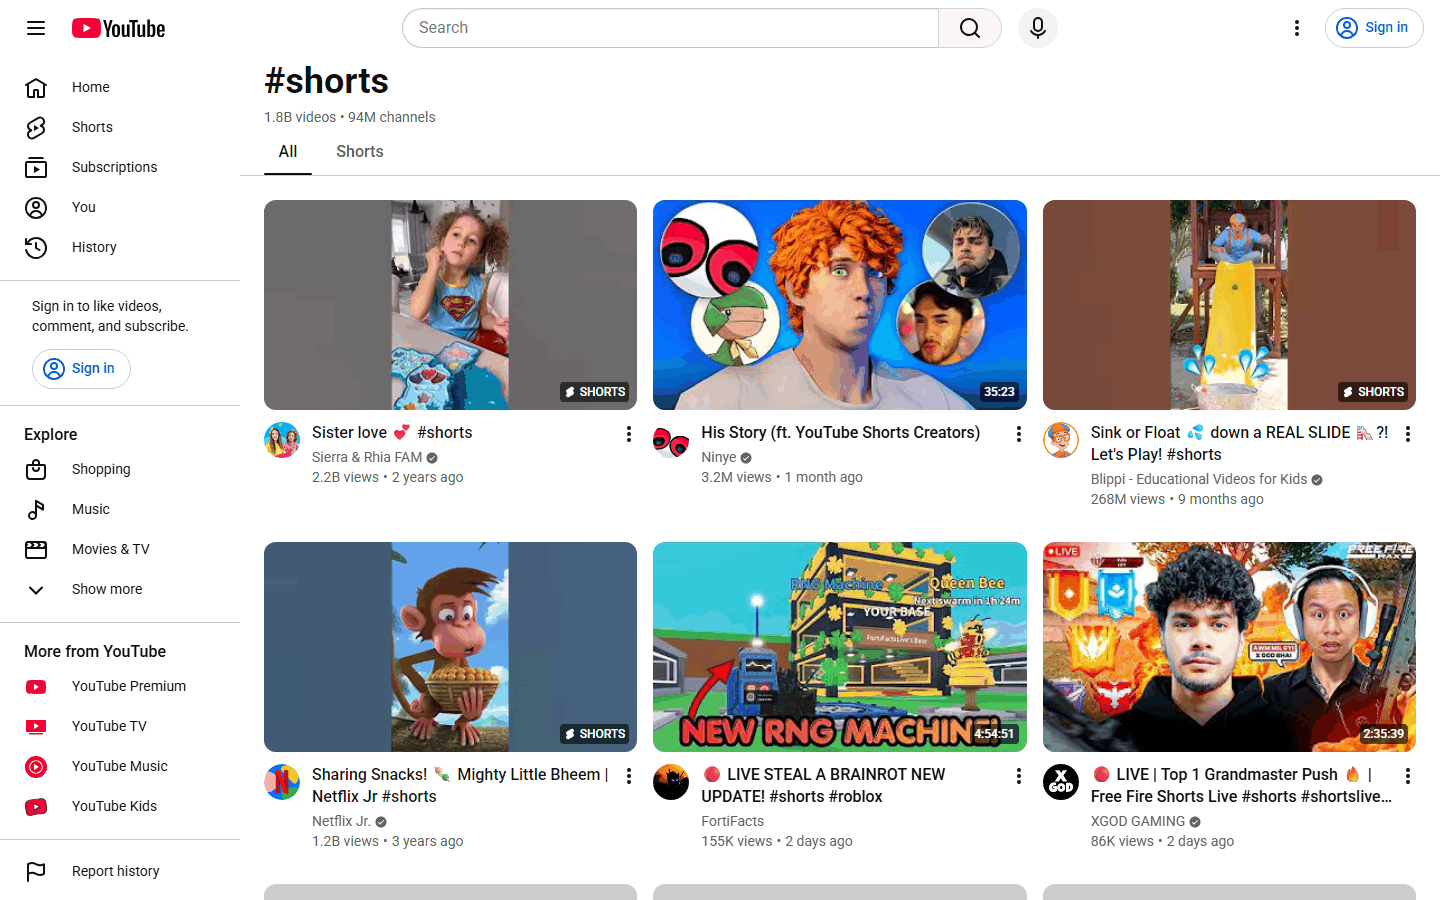Open YouTube Premium link
This screenshot has width=1440, height=900.
120,686
